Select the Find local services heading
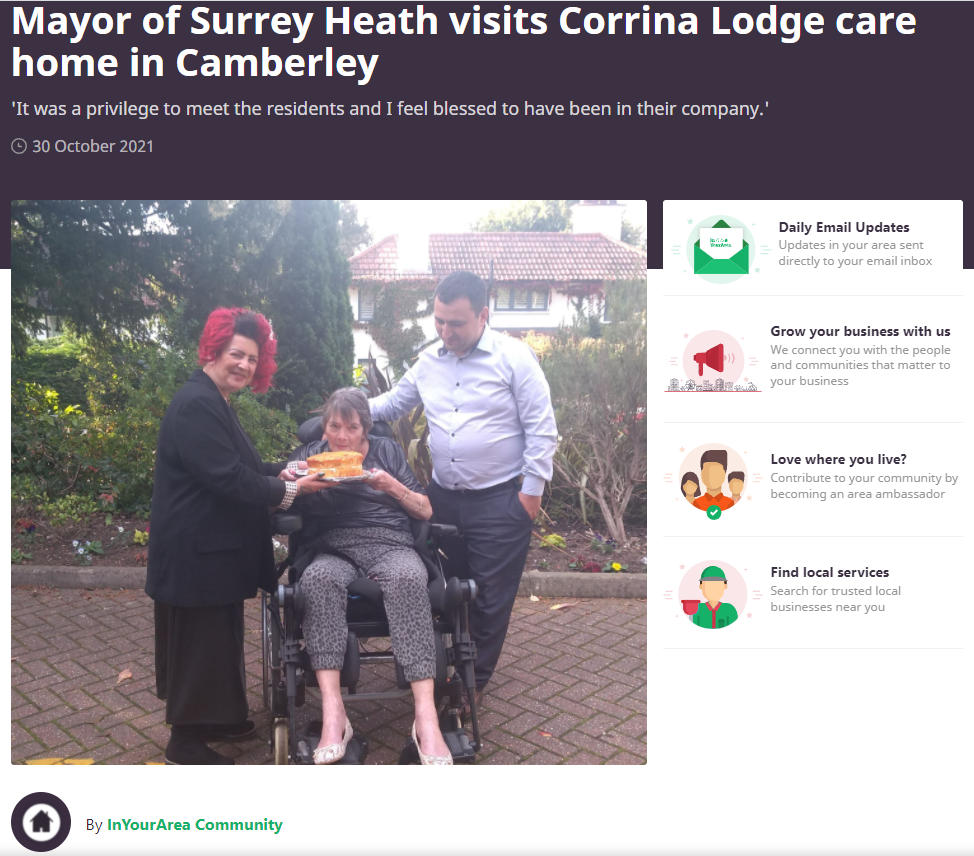Image resolution: width=974 pixels, height=856 pixels. pos(829,572)
